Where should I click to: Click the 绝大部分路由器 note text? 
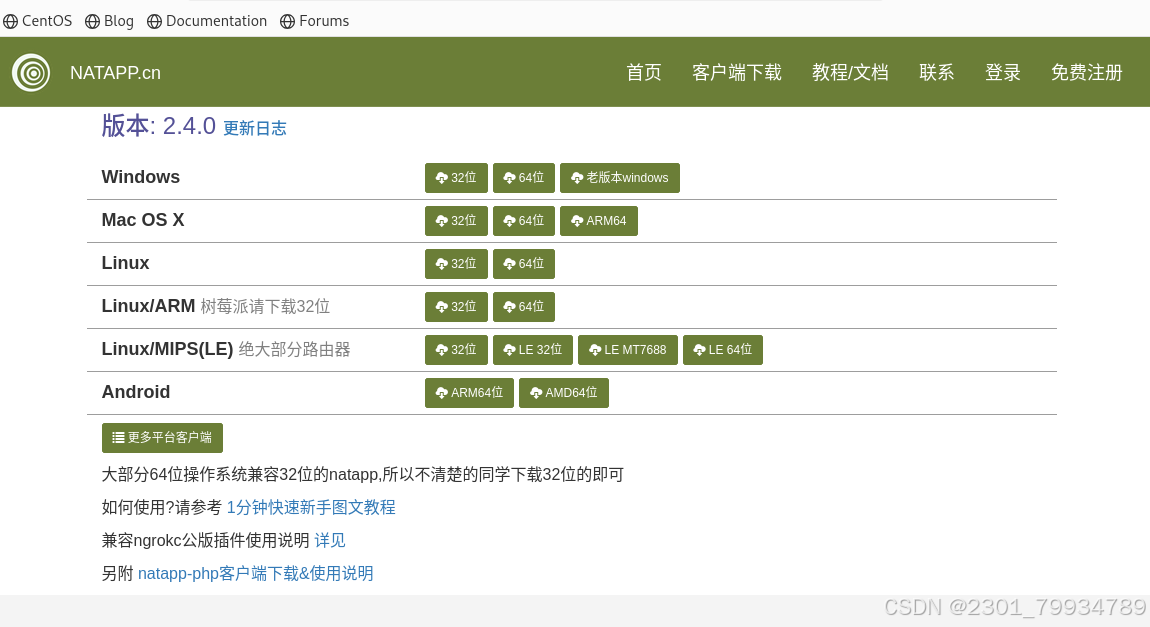[295, 350]
